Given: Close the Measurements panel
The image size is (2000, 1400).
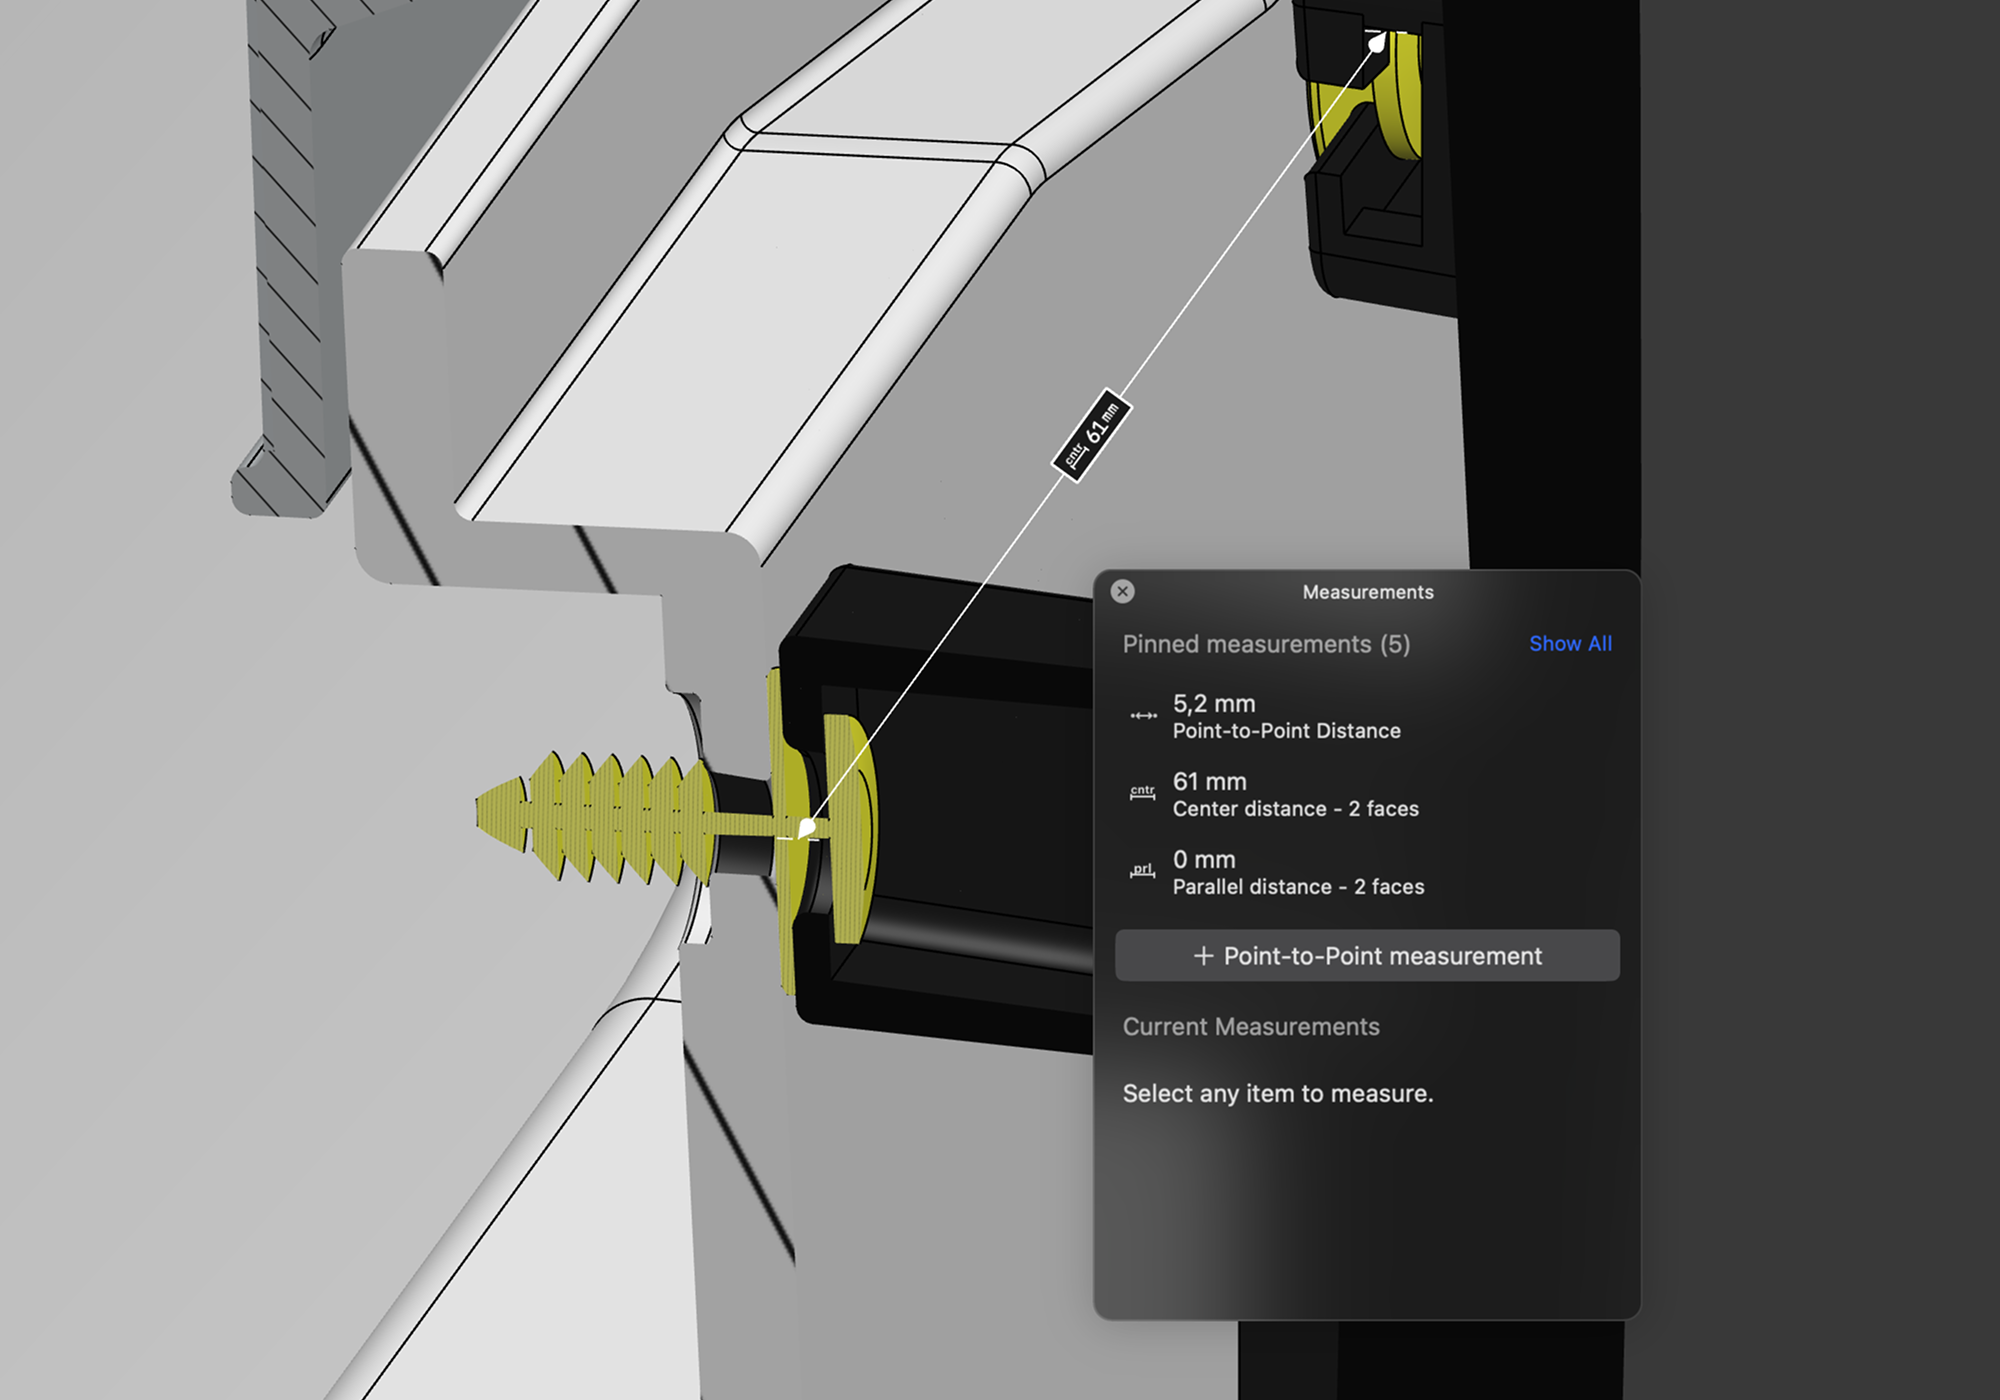Looking at the screenshot, I should 1122,591.
